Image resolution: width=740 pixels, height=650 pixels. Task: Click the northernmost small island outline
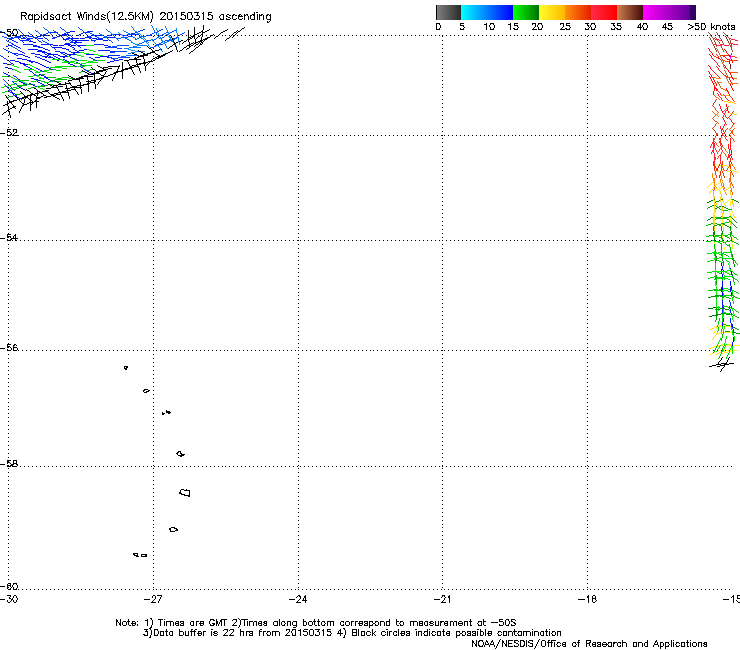[126, 367]
